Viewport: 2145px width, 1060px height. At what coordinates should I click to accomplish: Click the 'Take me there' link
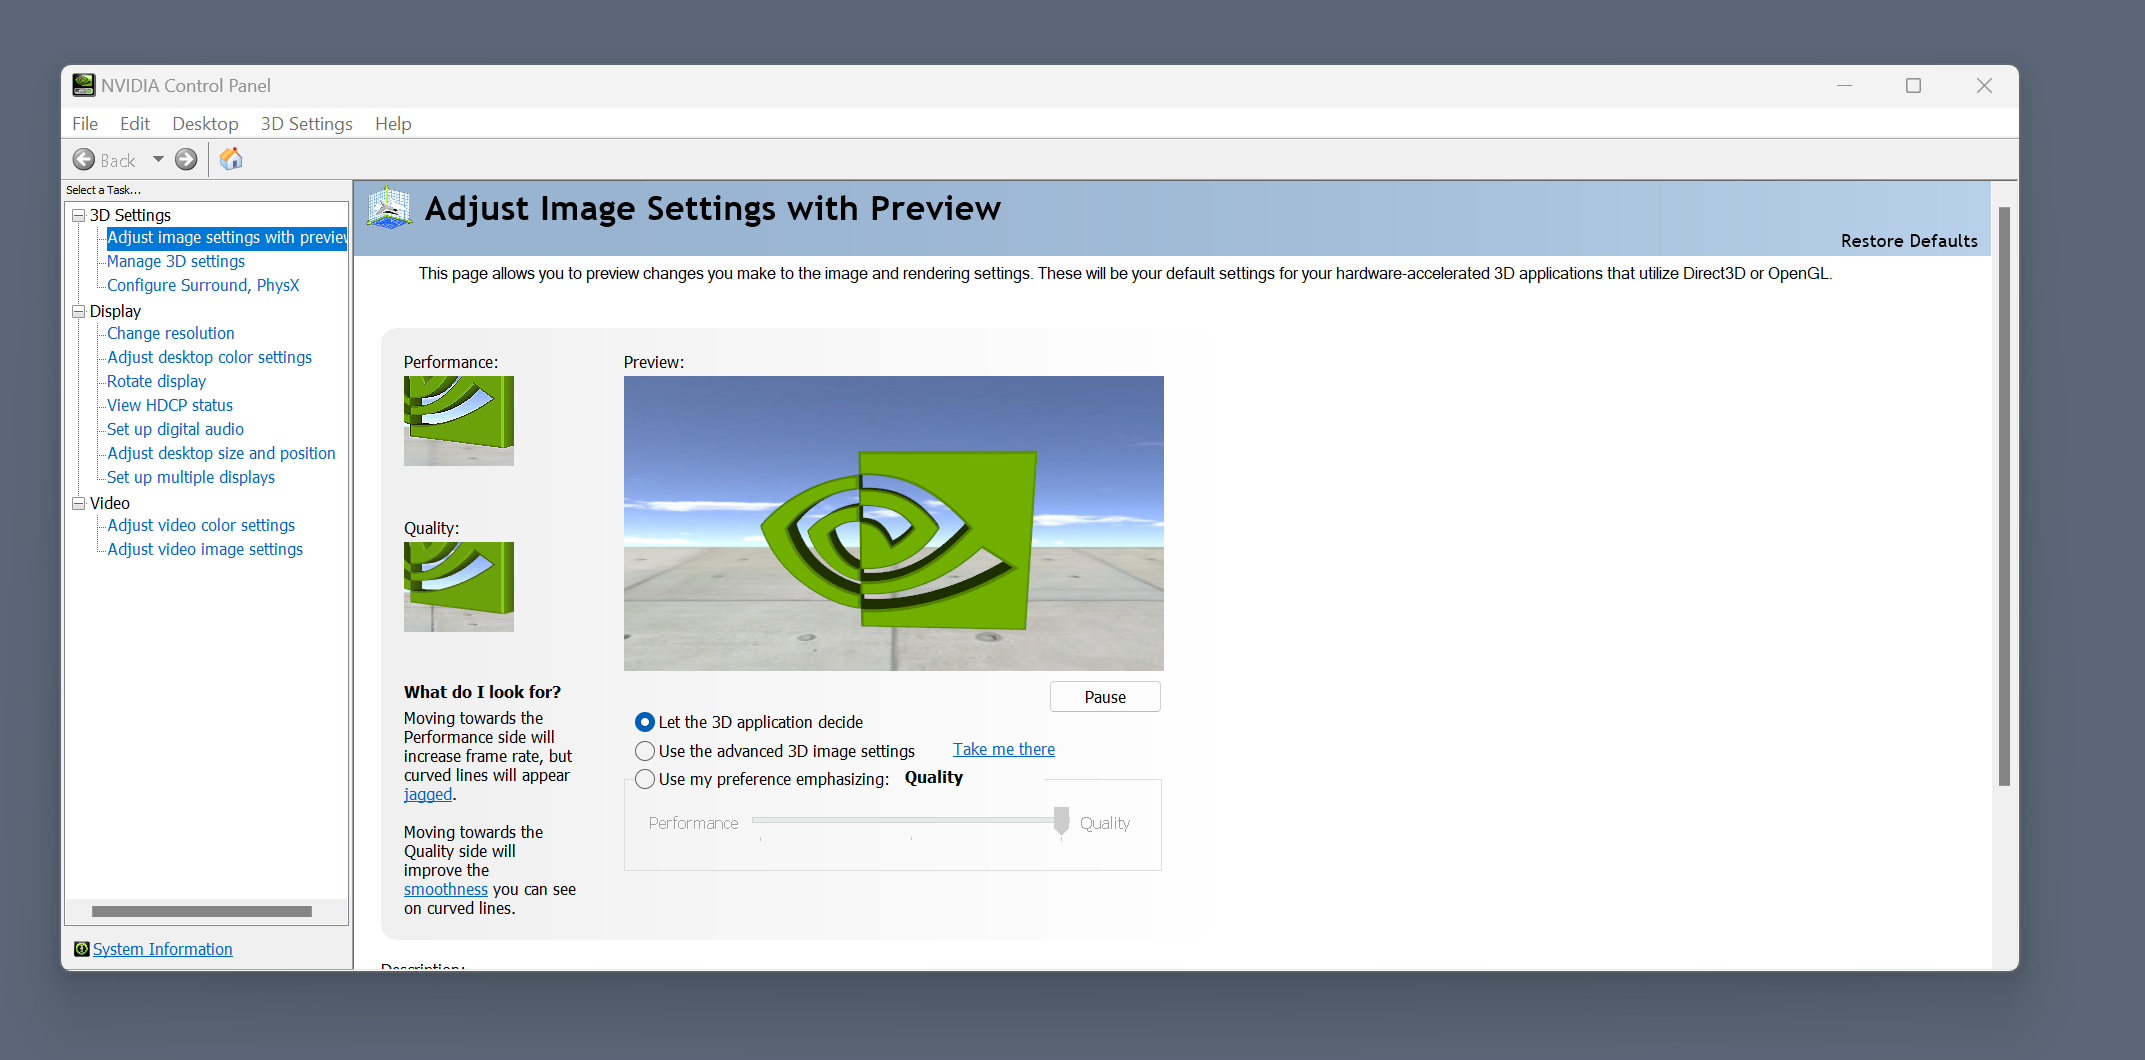[x=1004, y=749]
